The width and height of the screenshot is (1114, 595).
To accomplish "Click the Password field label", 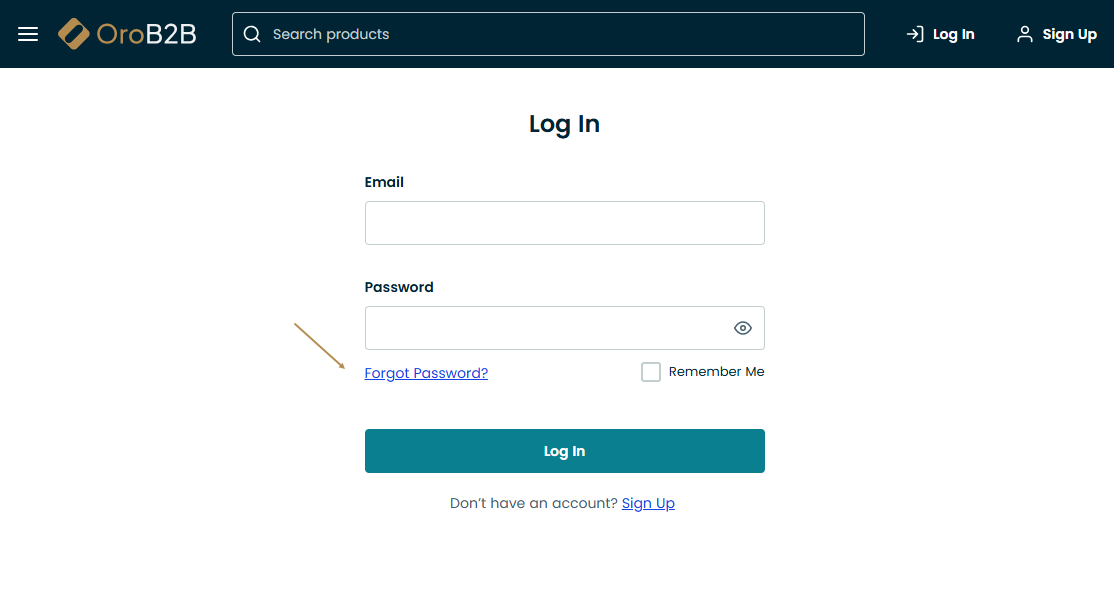I will (x=399, y=287).
